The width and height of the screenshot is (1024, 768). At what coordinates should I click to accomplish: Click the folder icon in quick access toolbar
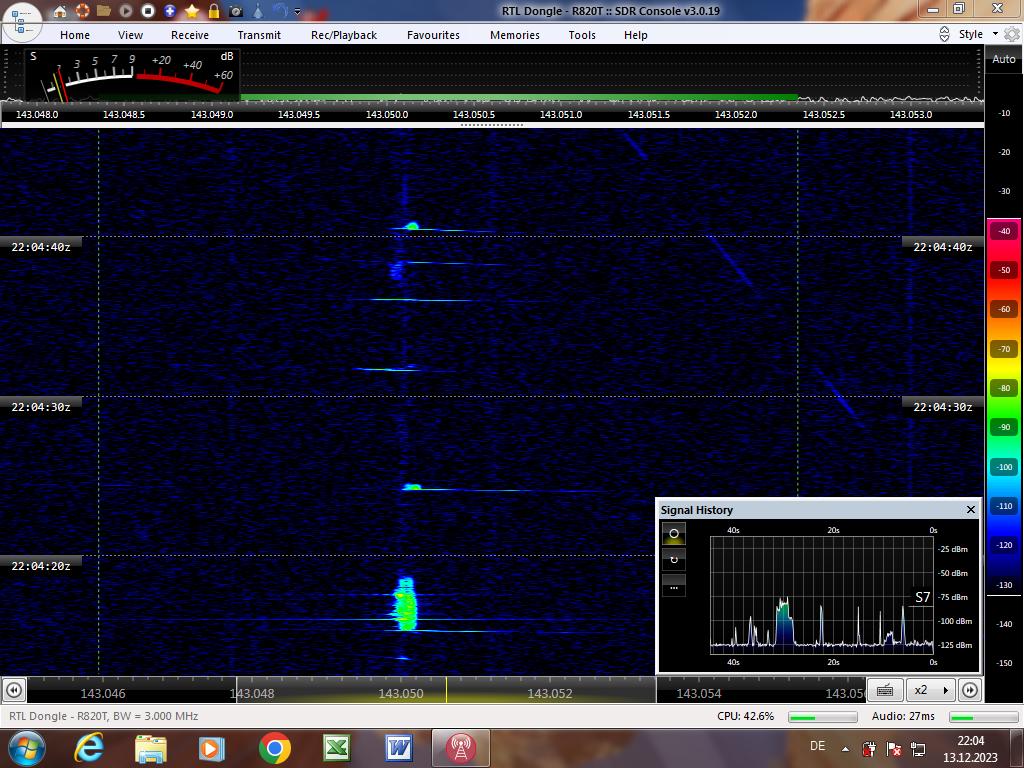[x=104, y=11]
